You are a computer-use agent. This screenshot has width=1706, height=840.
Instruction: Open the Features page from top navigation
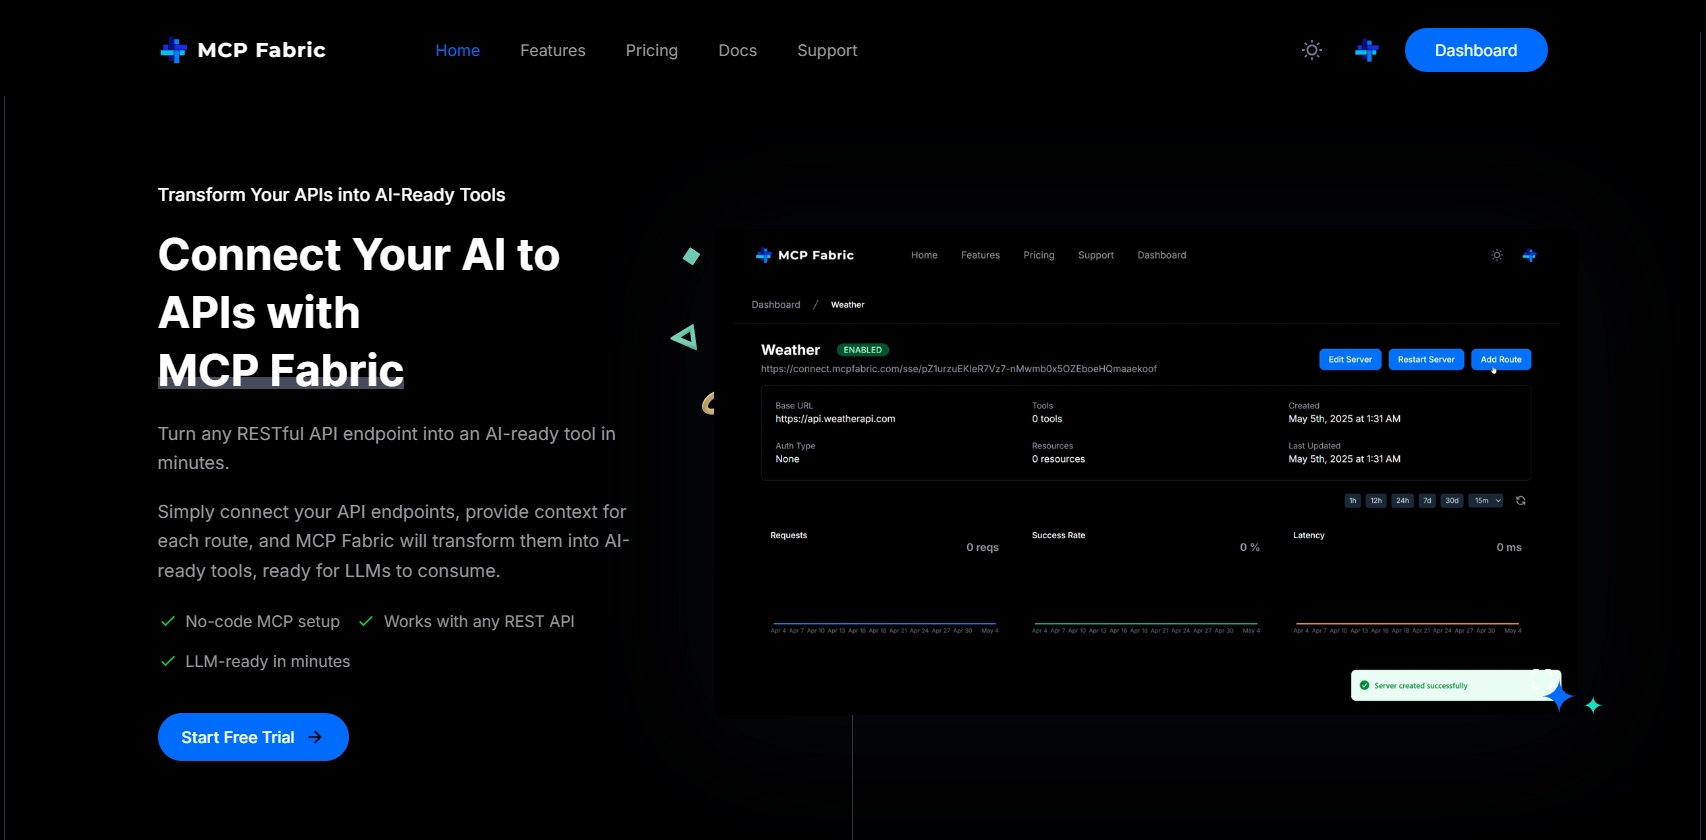(x=552, y=50)
